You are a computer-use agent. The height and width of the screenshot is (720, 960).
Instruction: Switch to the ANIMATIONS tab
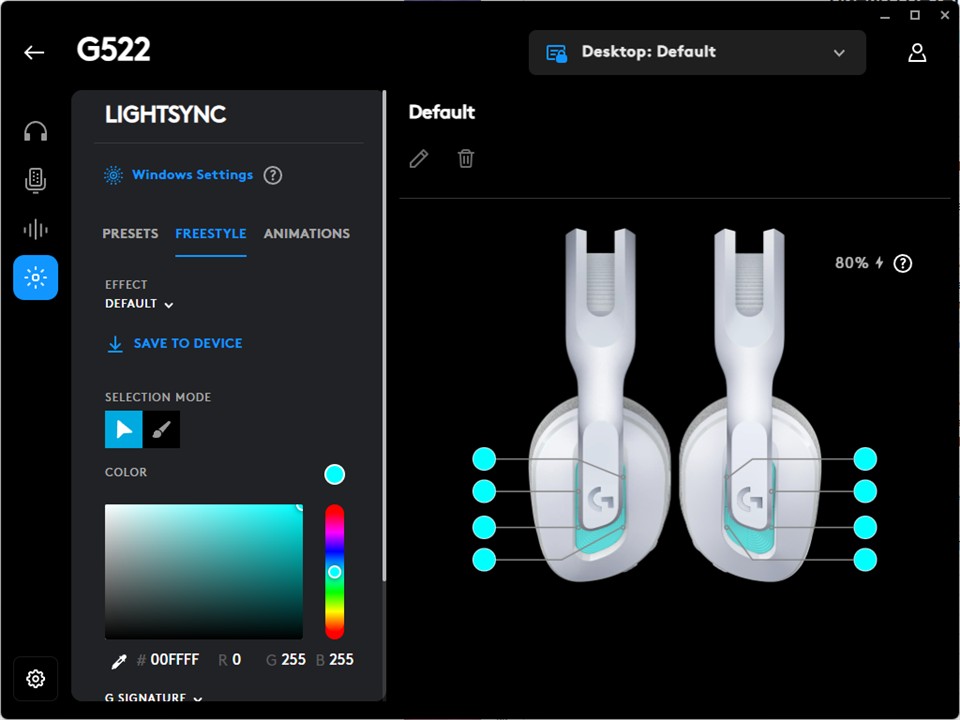pos(307,233)
